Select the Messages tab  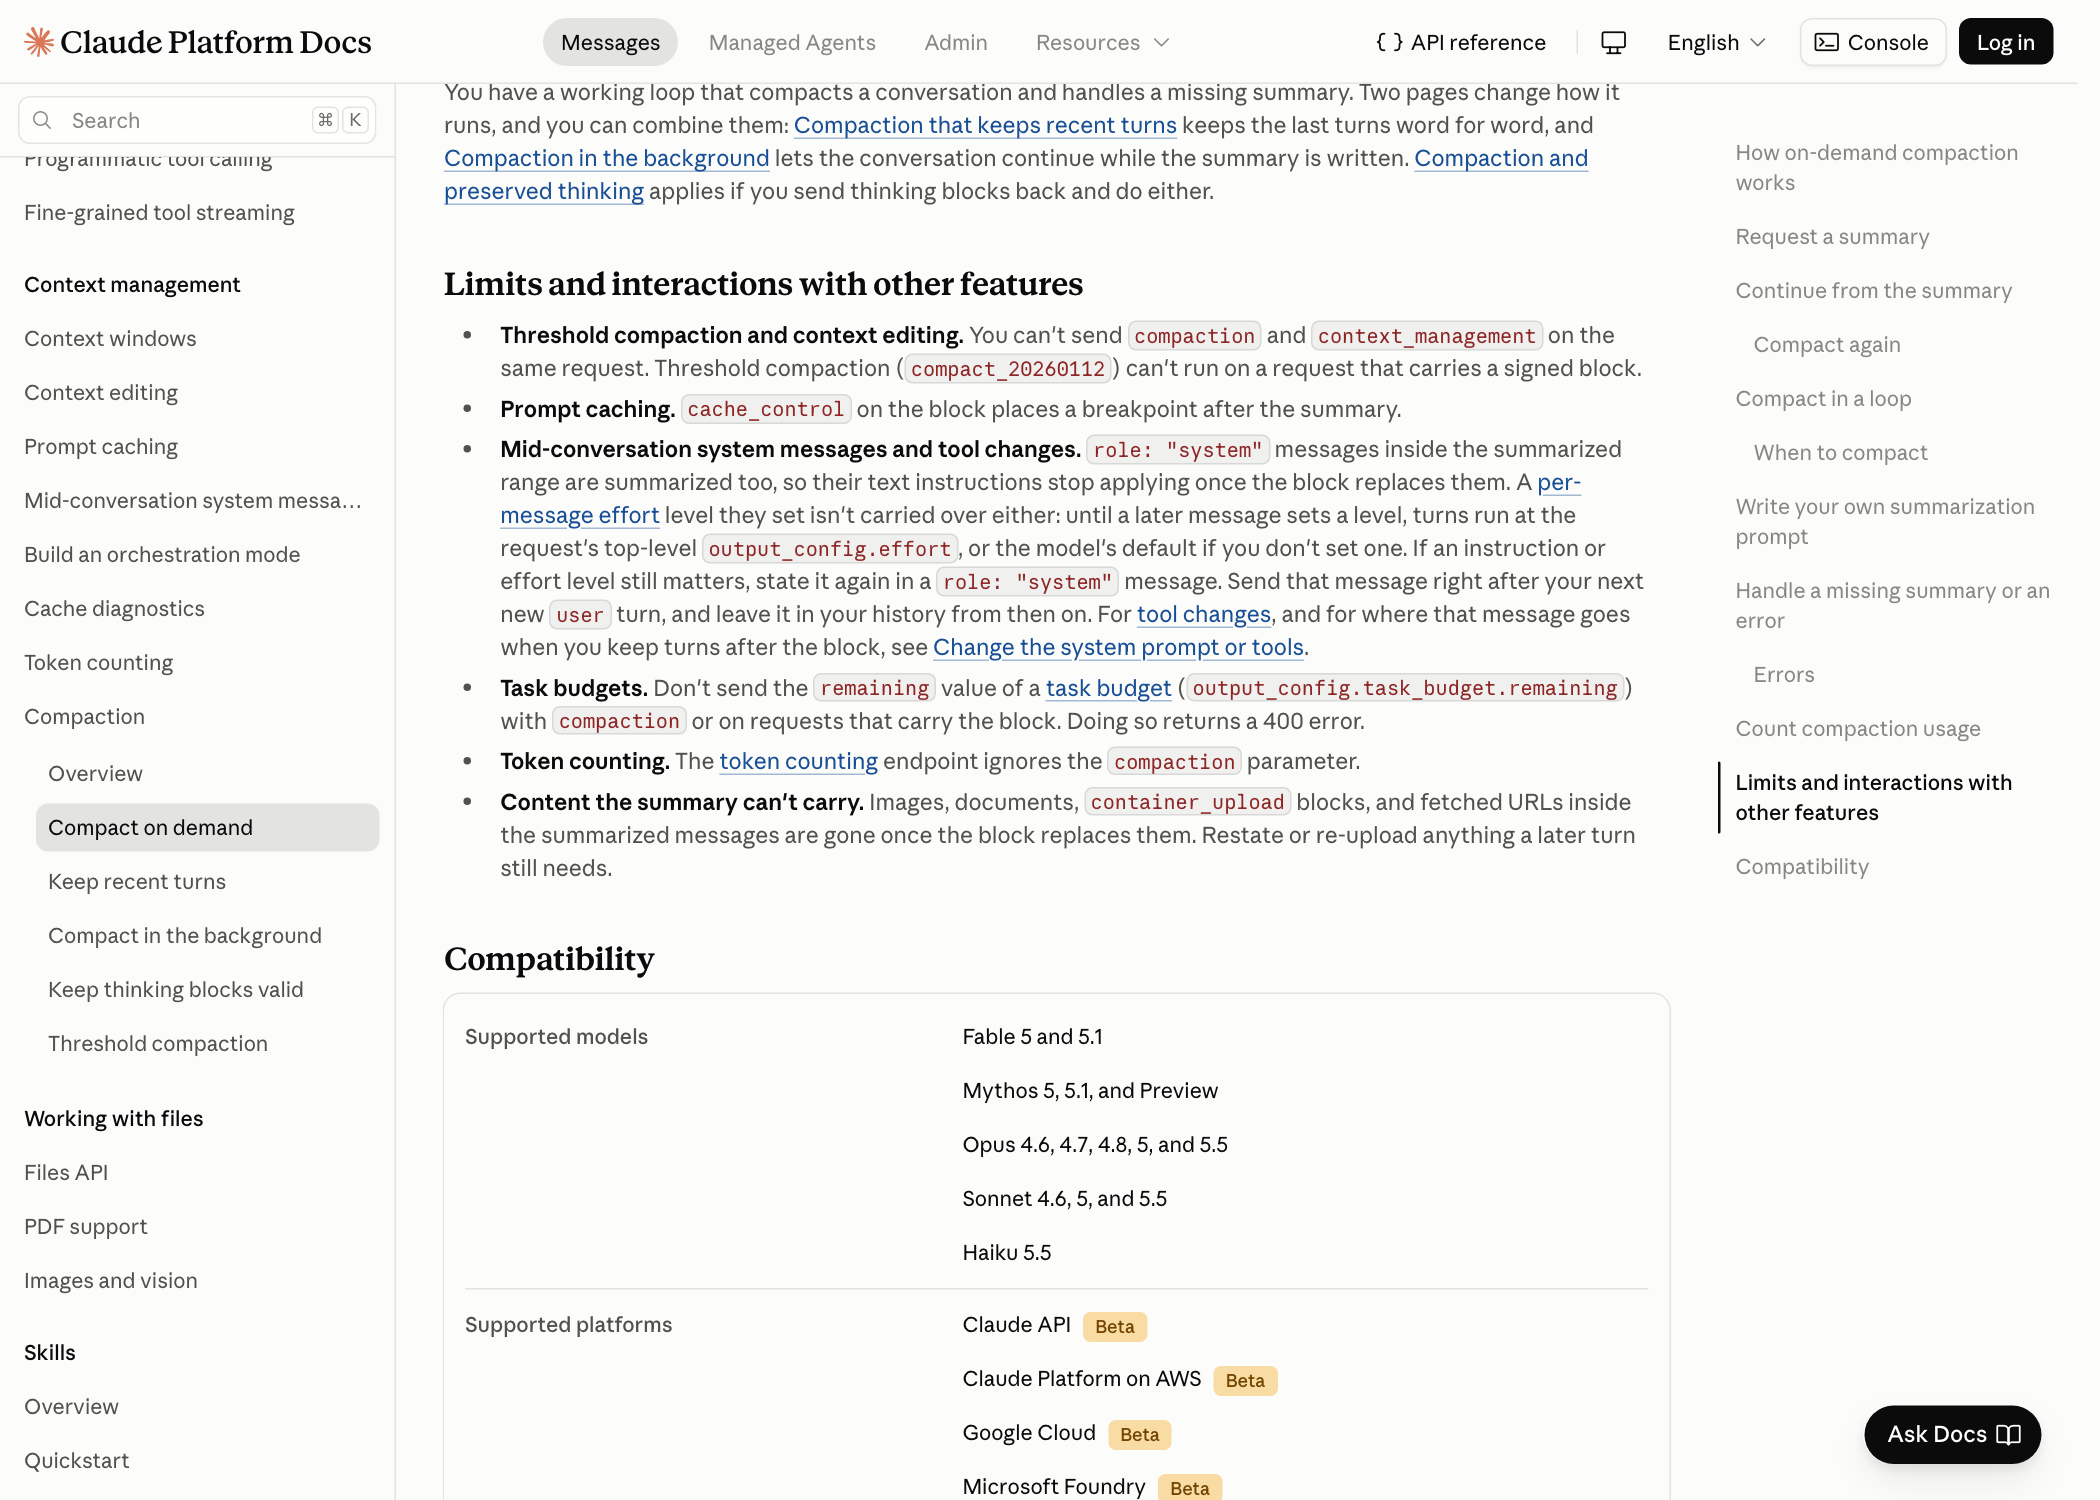pos(610,42)
